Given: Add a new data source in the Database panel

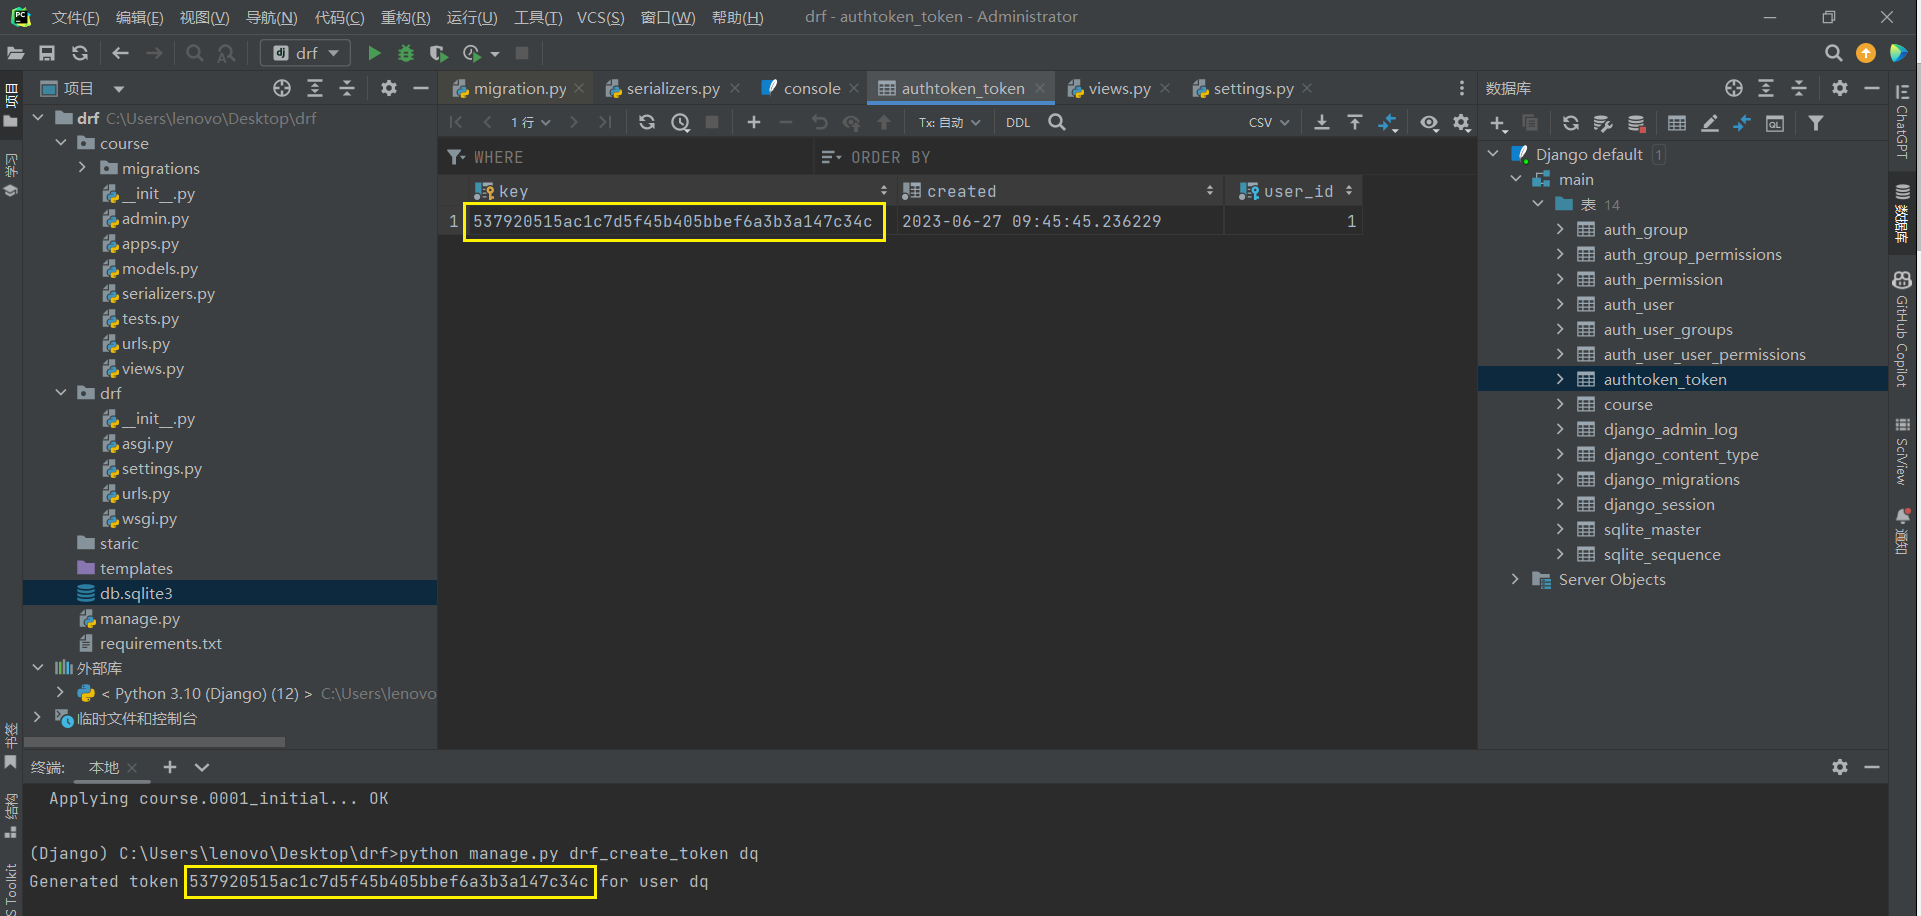Looking at the screenshot, I should click(x=1498, y=123).
